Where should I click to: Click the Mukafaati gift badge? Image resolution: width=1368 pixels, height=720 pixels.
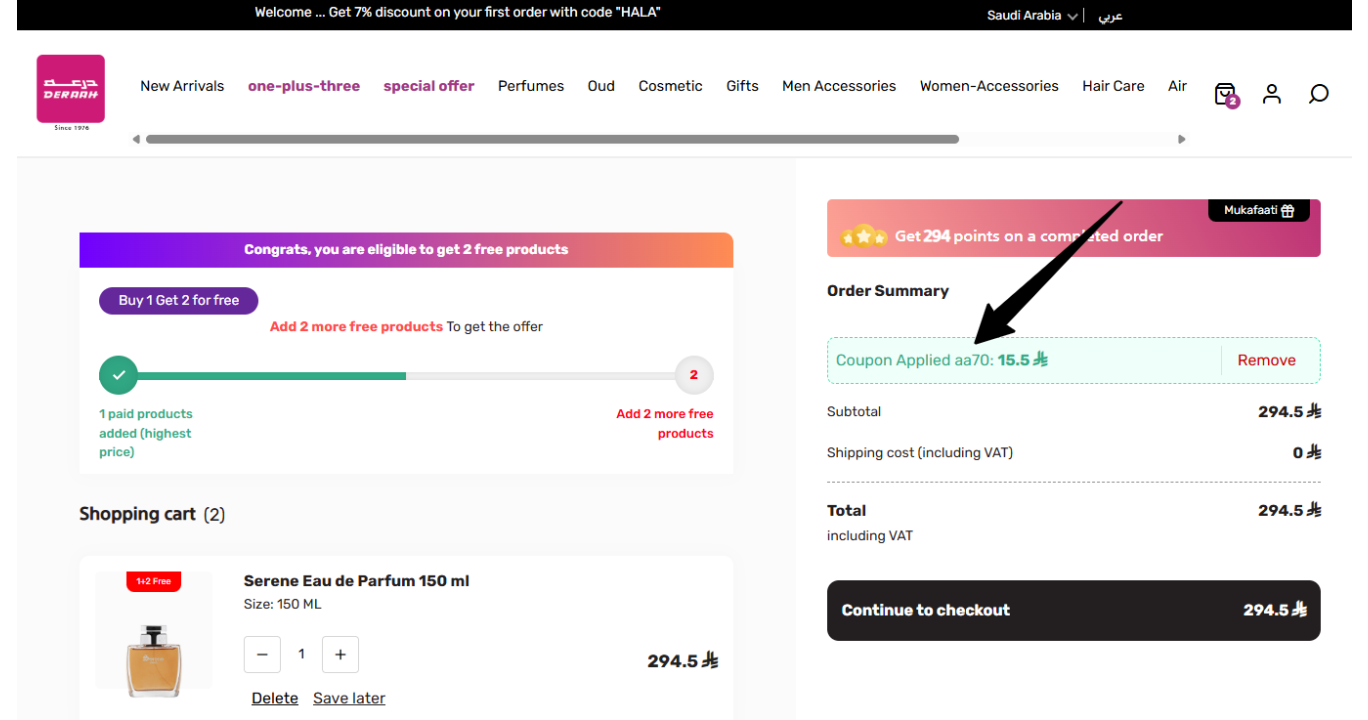1259,210
